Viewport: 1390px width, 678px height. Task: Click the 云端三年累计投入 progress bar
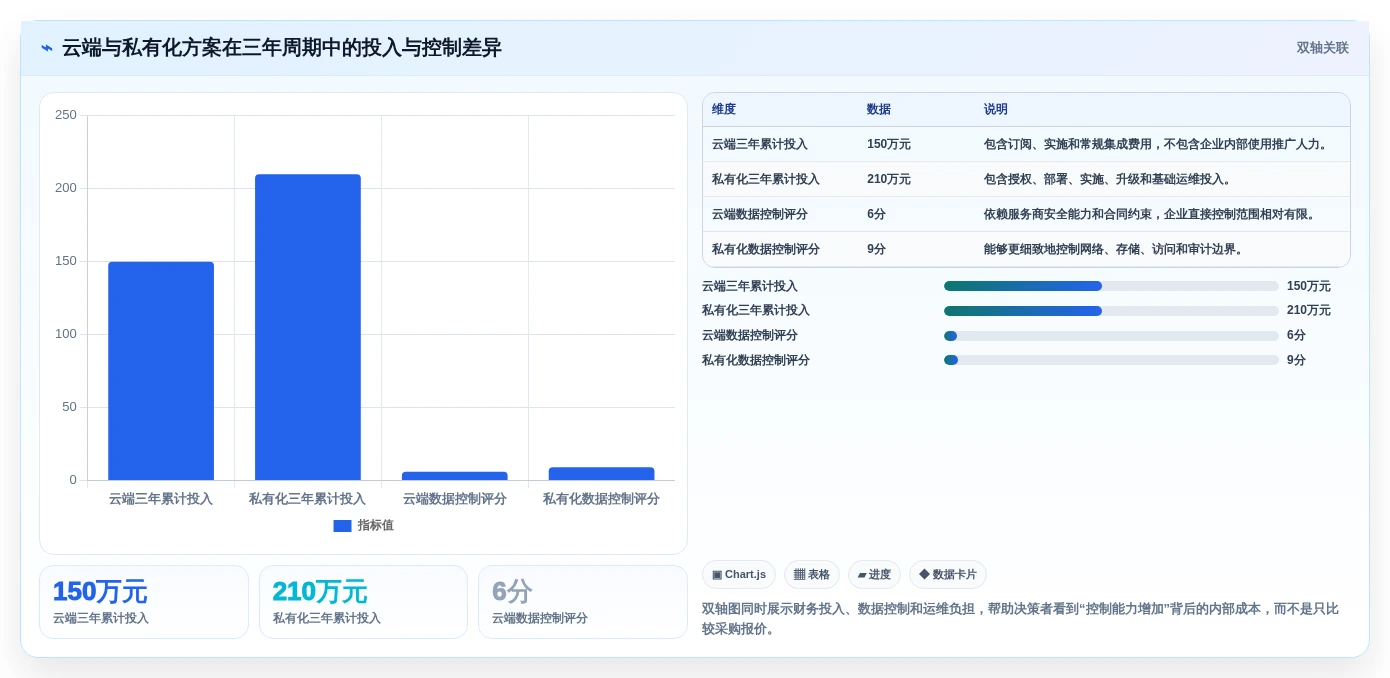click(x=1111, y=286)
